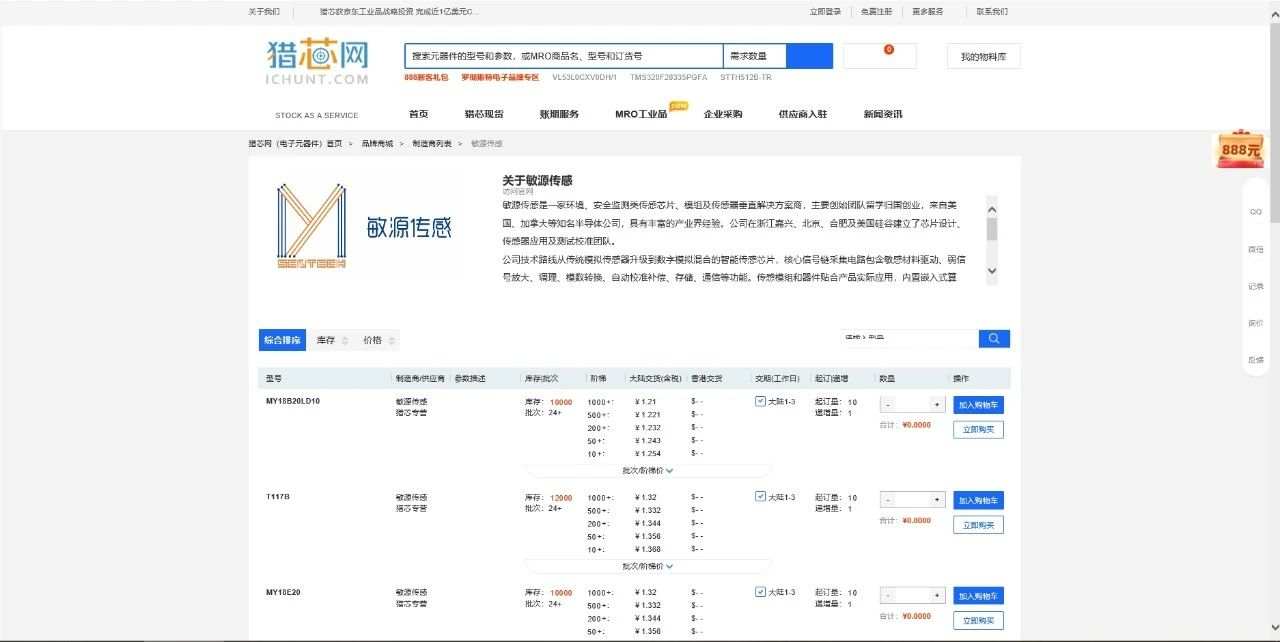Click the hot search term VL53L0CXV0DH/1
Viewport: 1280px width, 642px height.
(x=584, y=77)
